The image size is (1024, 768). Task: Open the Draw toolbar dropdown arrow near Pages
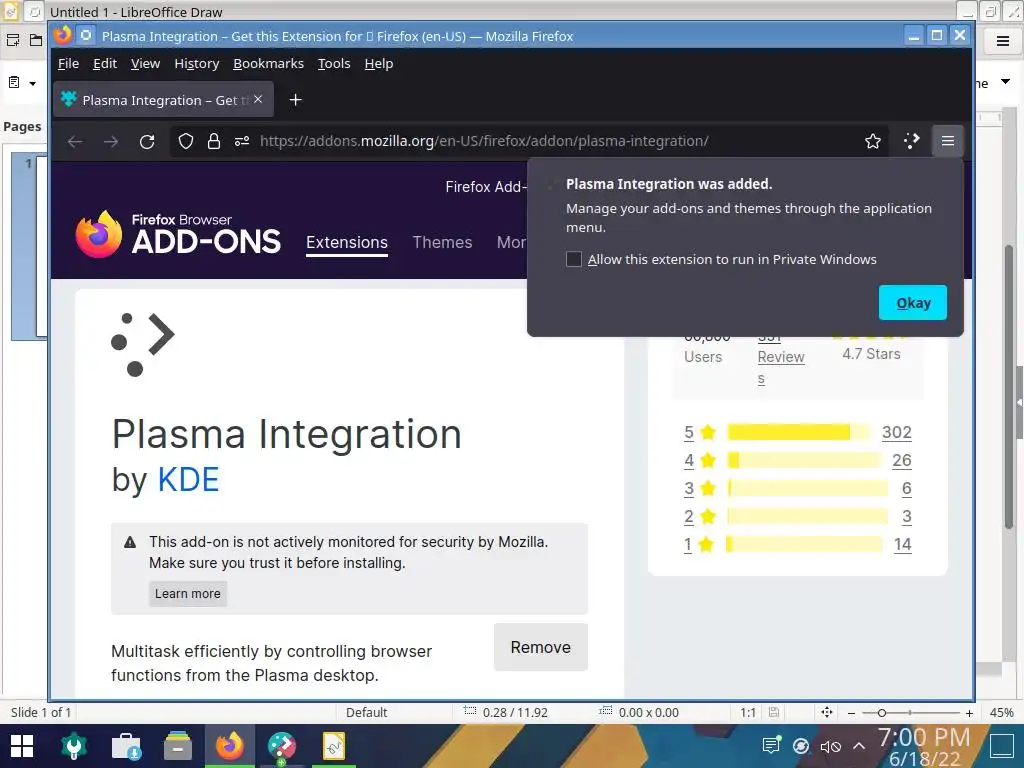point(32,84)
